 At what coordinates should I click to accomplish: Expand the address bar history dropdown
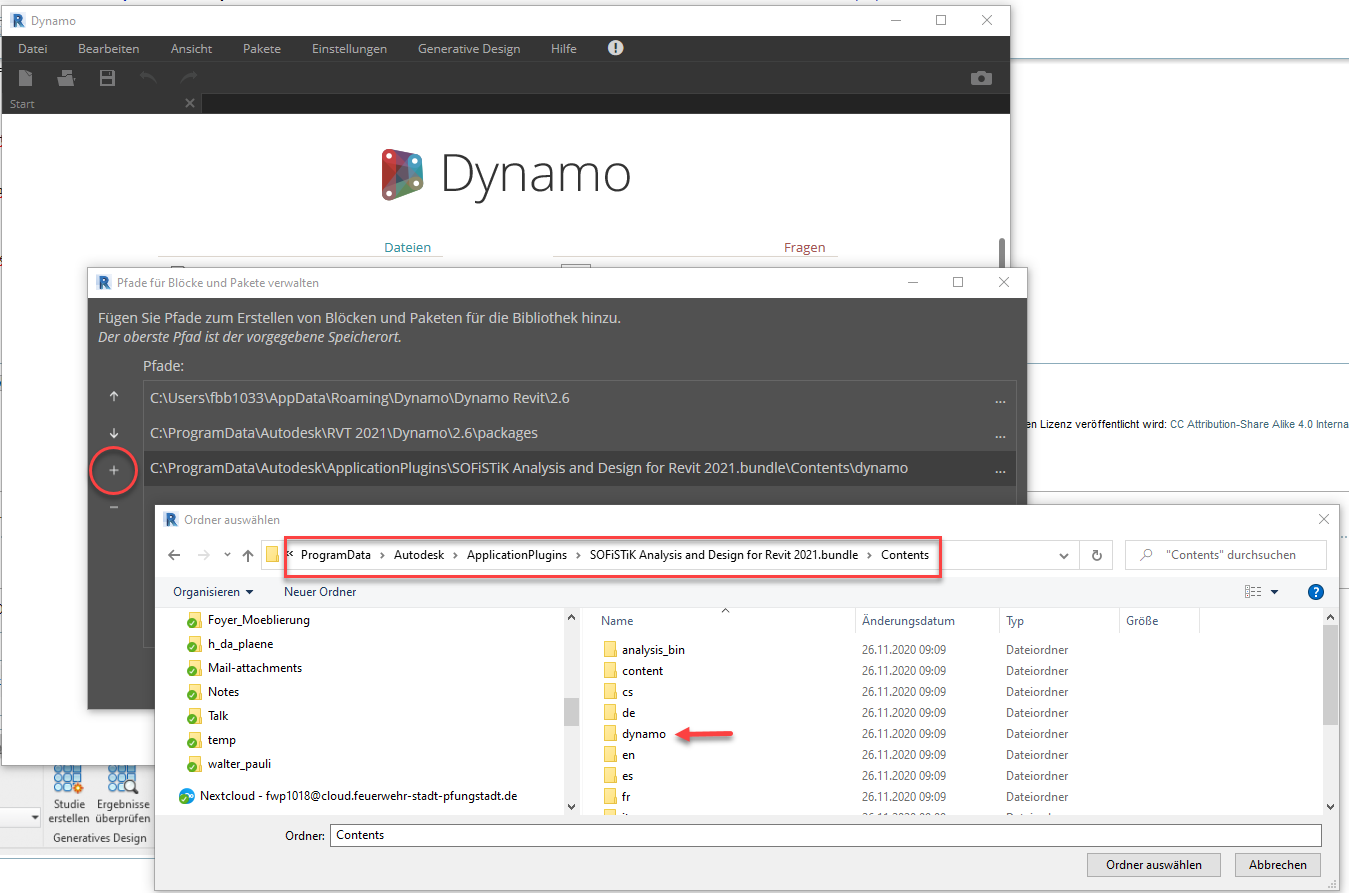coord(1063,555)
